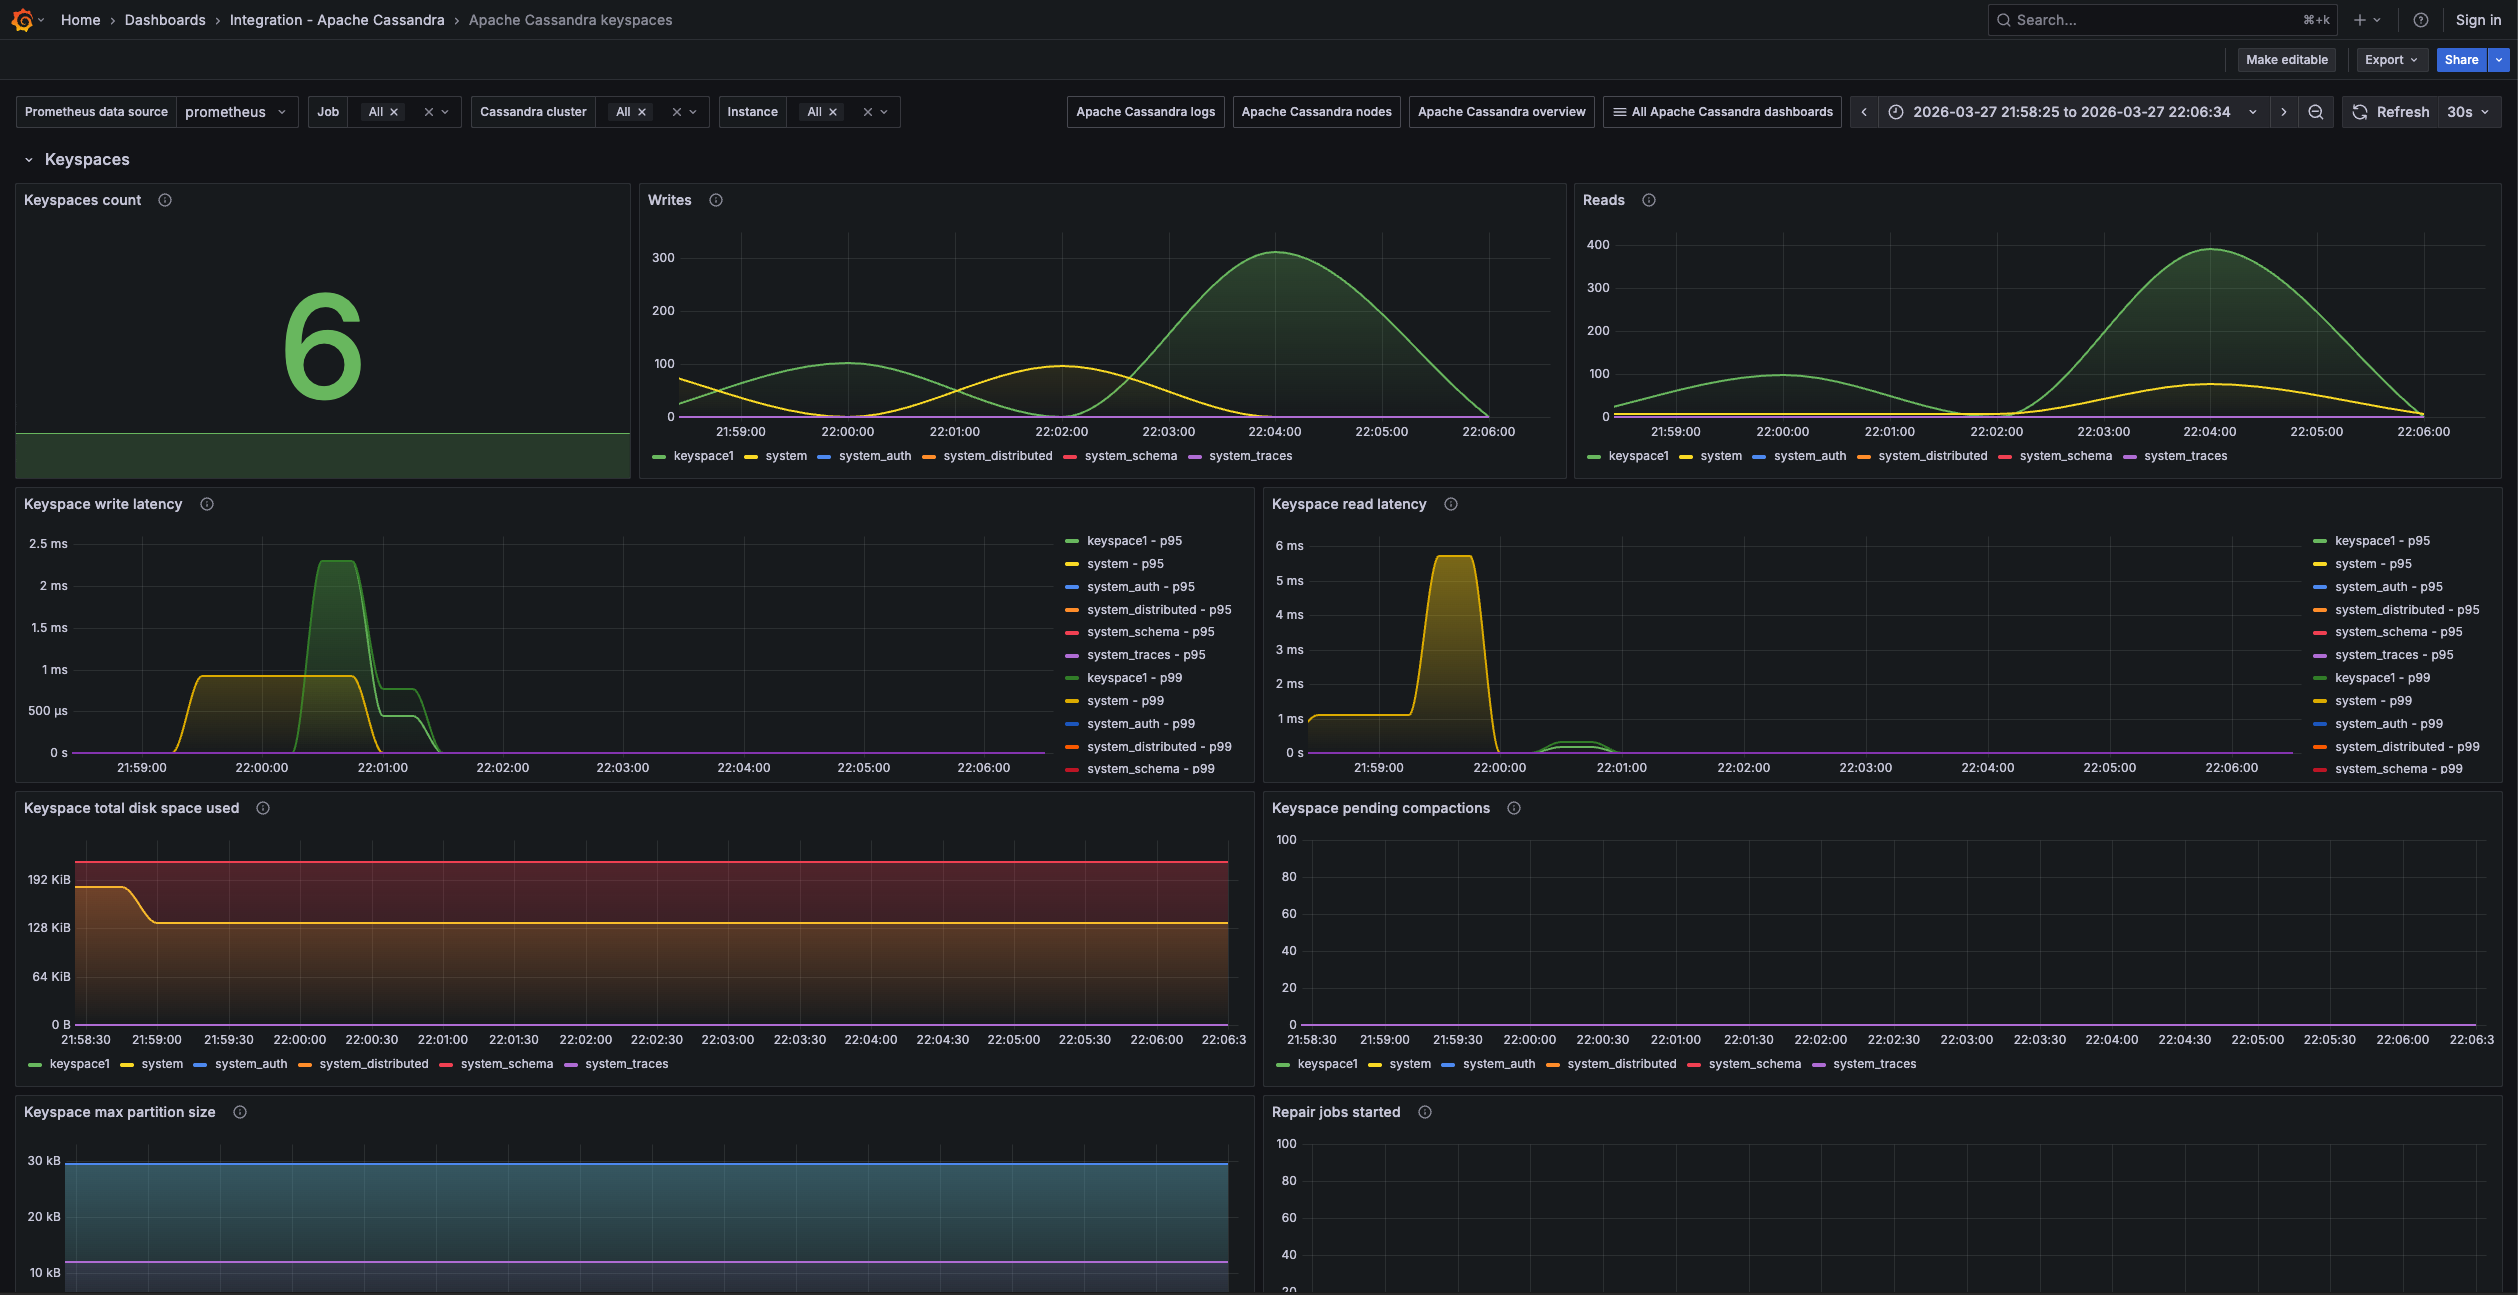Open the 30s refresh interval dropdown

[2467, 112]
